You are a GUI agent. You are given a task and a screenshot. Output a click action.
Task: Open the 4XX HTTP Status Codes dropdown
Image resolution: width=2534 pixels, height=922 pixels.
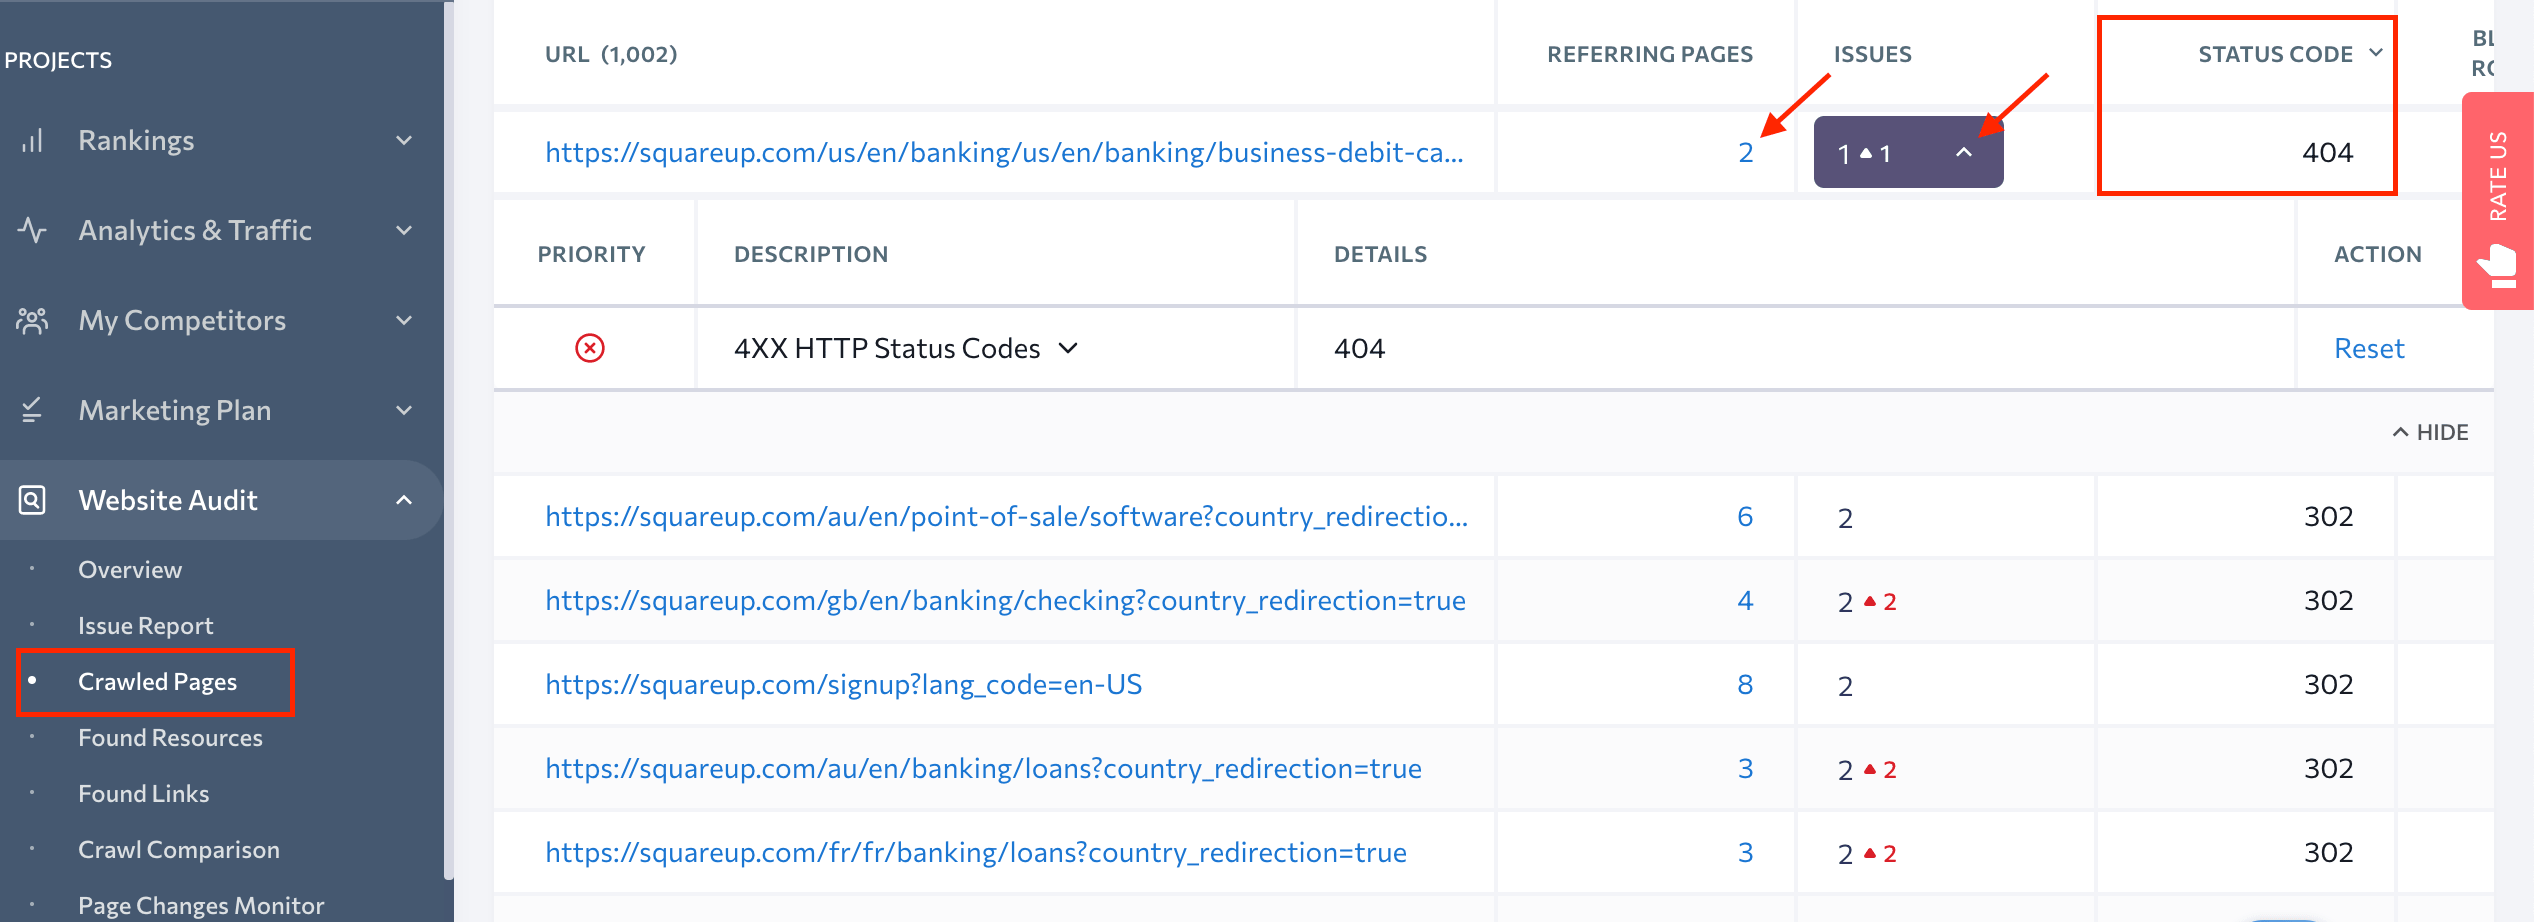[x=1068, y=348]
